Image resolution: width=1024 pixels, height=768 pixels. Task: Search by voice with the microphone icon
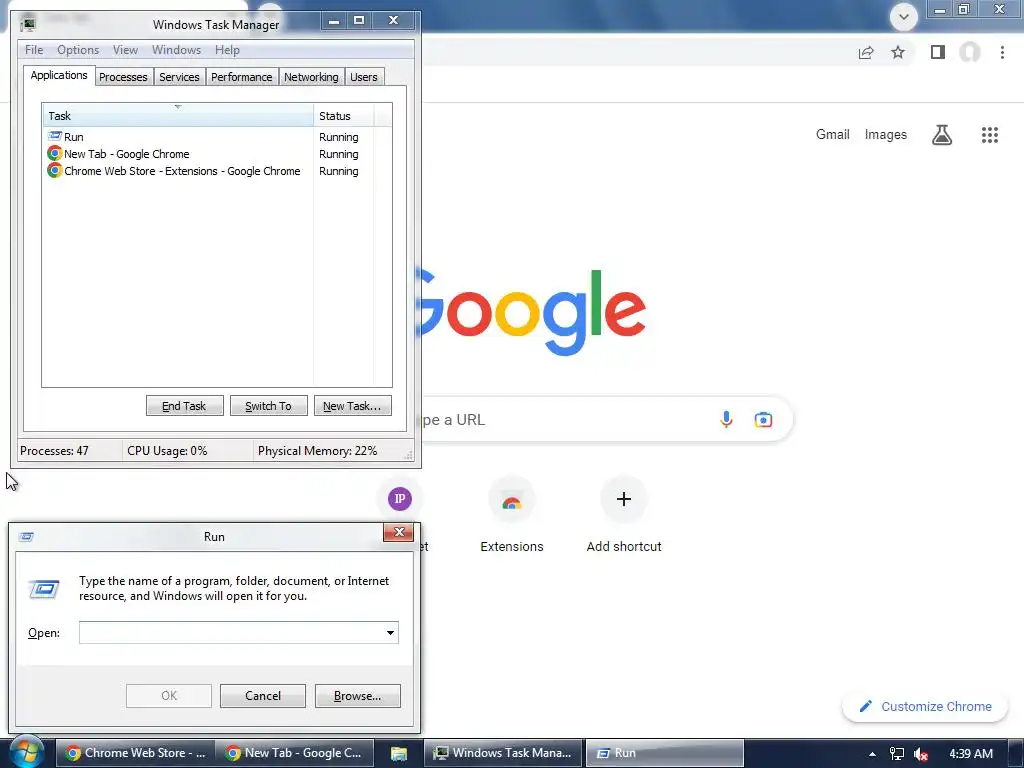tap(726, 419)
